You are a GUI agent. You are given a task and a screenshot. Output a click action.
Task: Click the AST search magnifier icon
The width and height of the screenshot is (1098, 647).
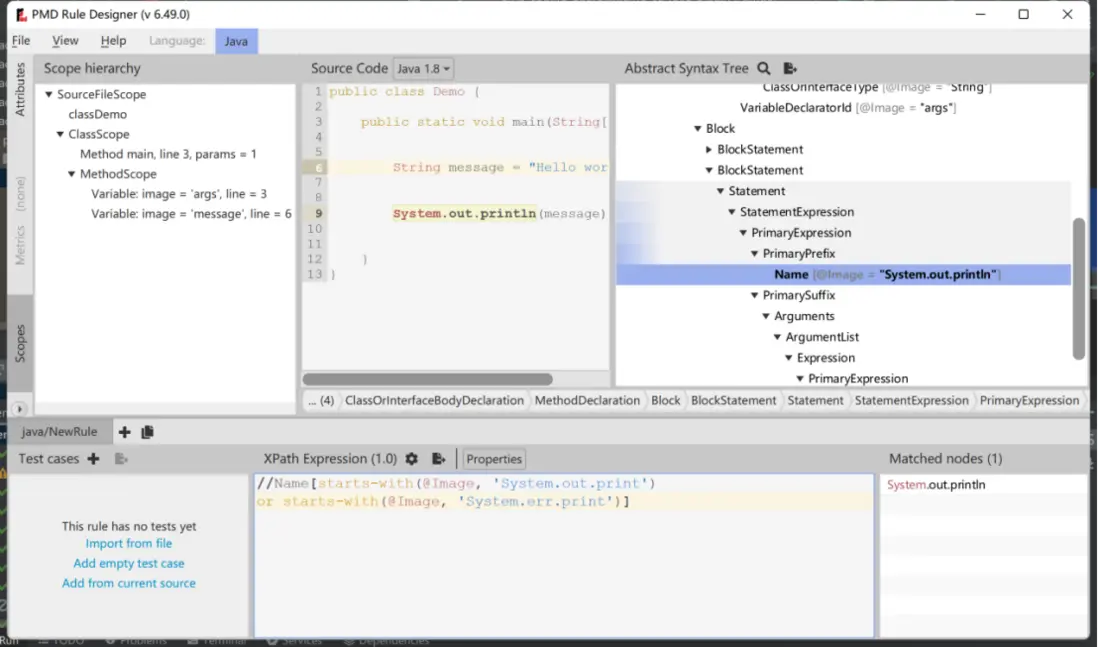tap(764, 69)
